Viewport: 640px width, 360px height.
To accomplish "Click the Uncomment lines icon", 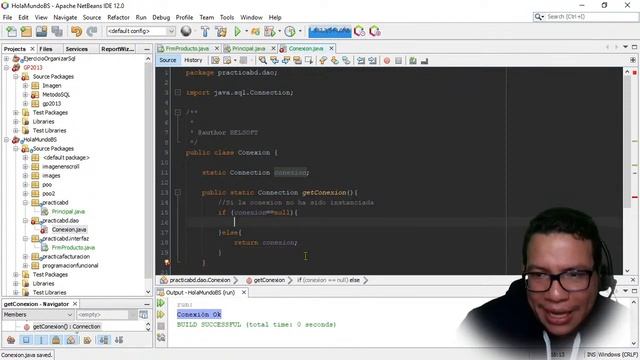I will [424, 60].
